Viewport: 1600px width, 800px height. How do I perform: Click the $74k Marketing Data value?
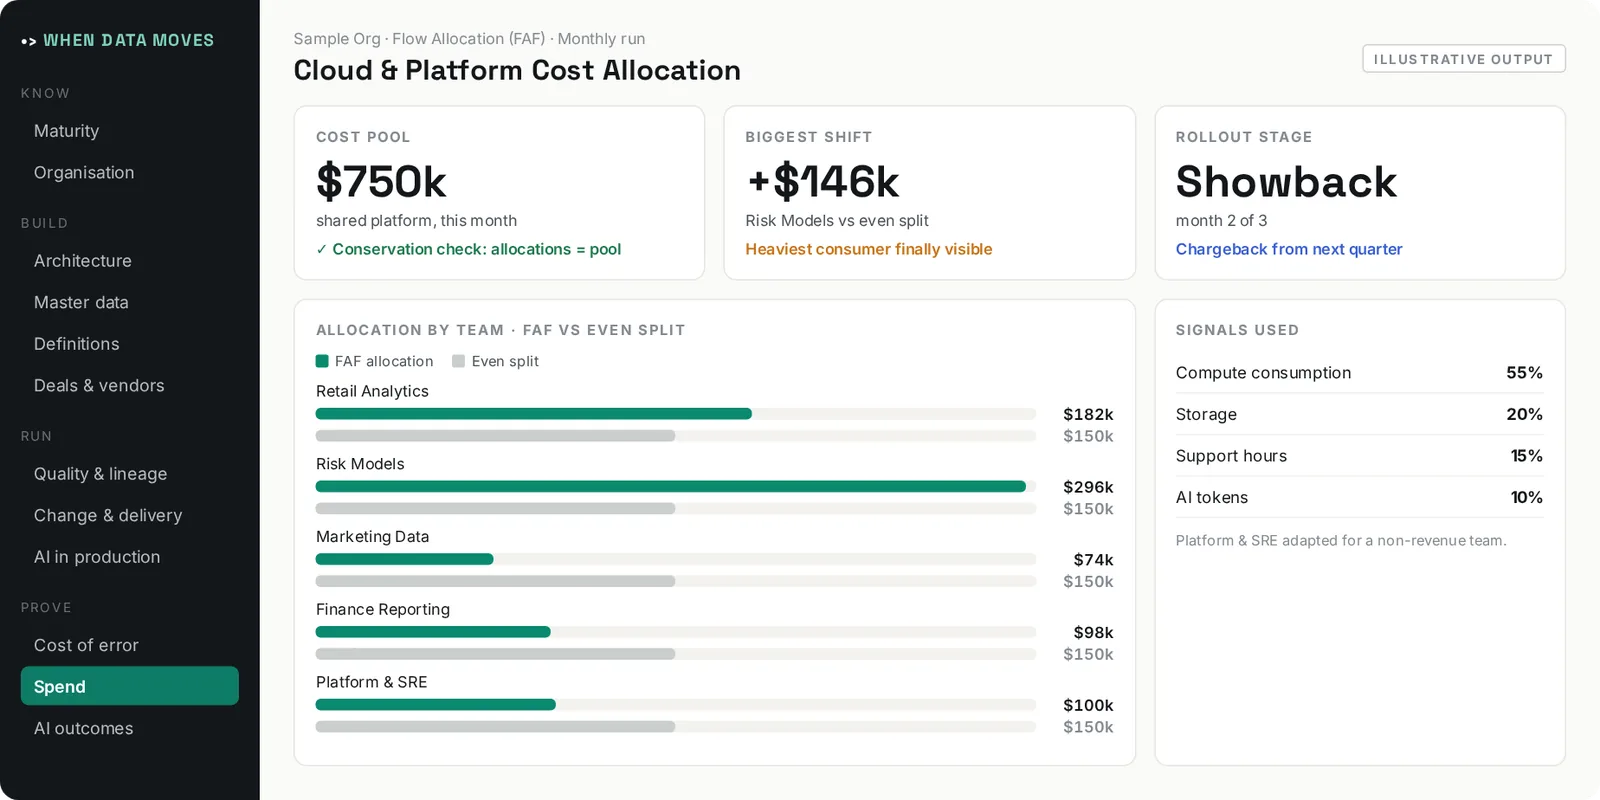click(x=1093, y=560)
